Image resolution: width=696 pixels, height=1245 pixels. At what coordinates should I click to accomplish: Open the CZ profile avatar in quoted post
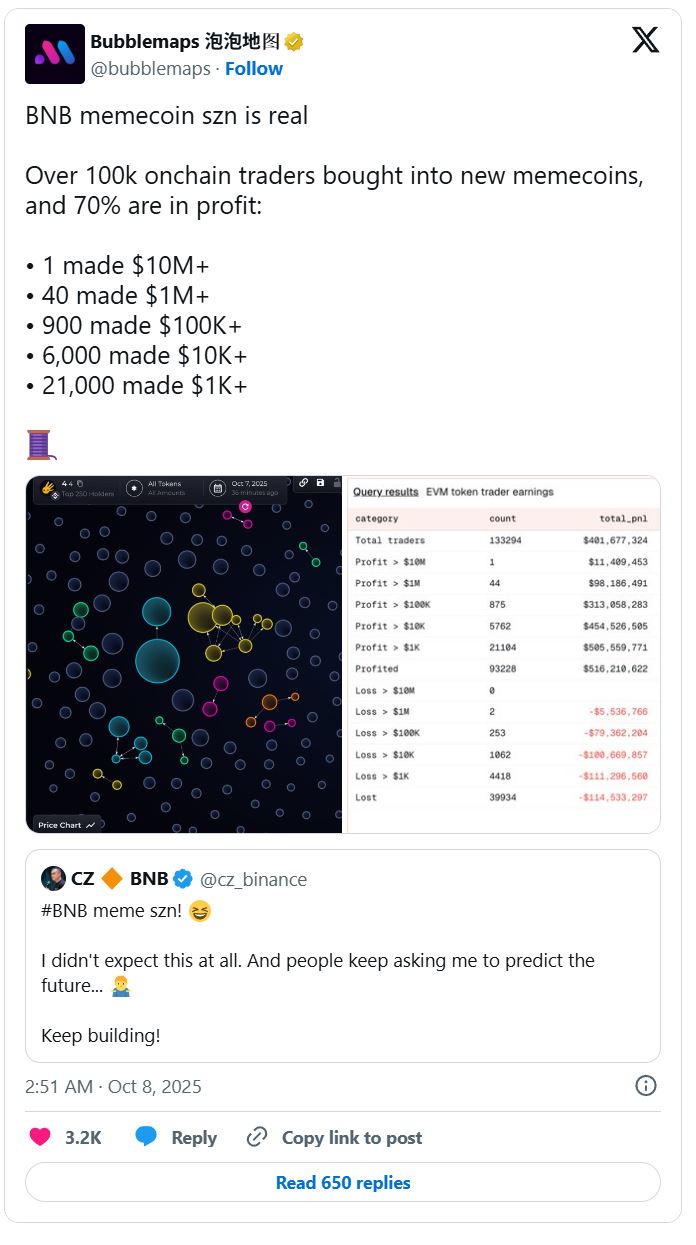tap(53, 879)
